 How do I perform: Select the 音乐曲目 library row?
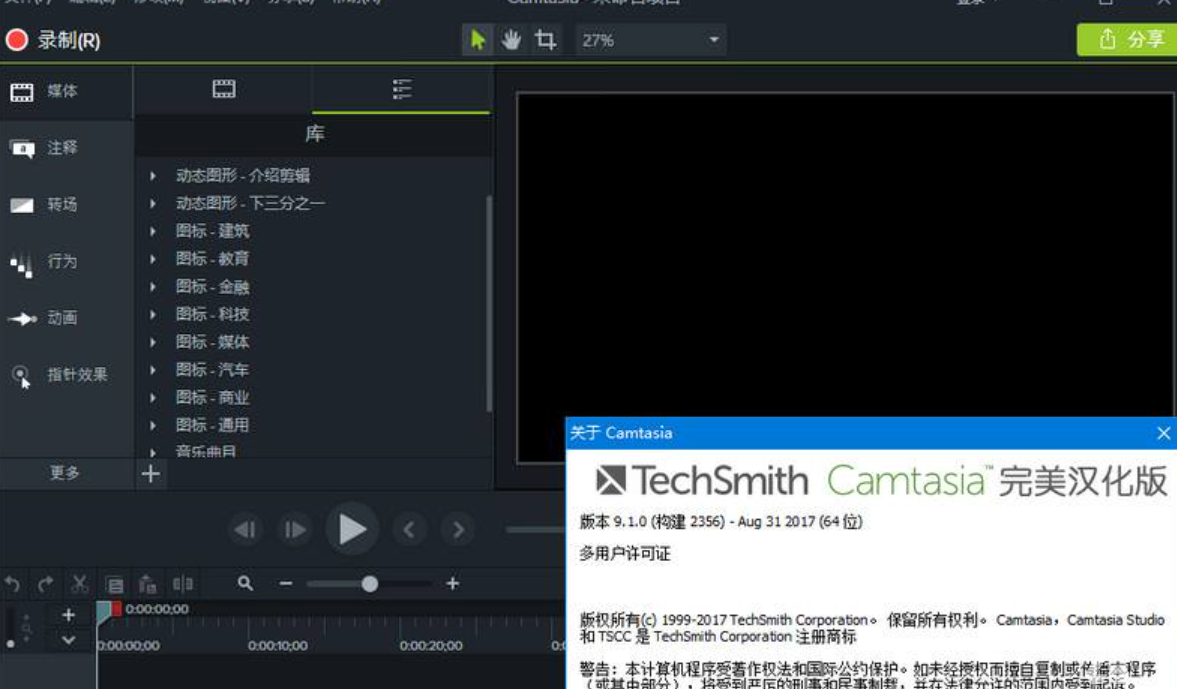click(312, 450)
